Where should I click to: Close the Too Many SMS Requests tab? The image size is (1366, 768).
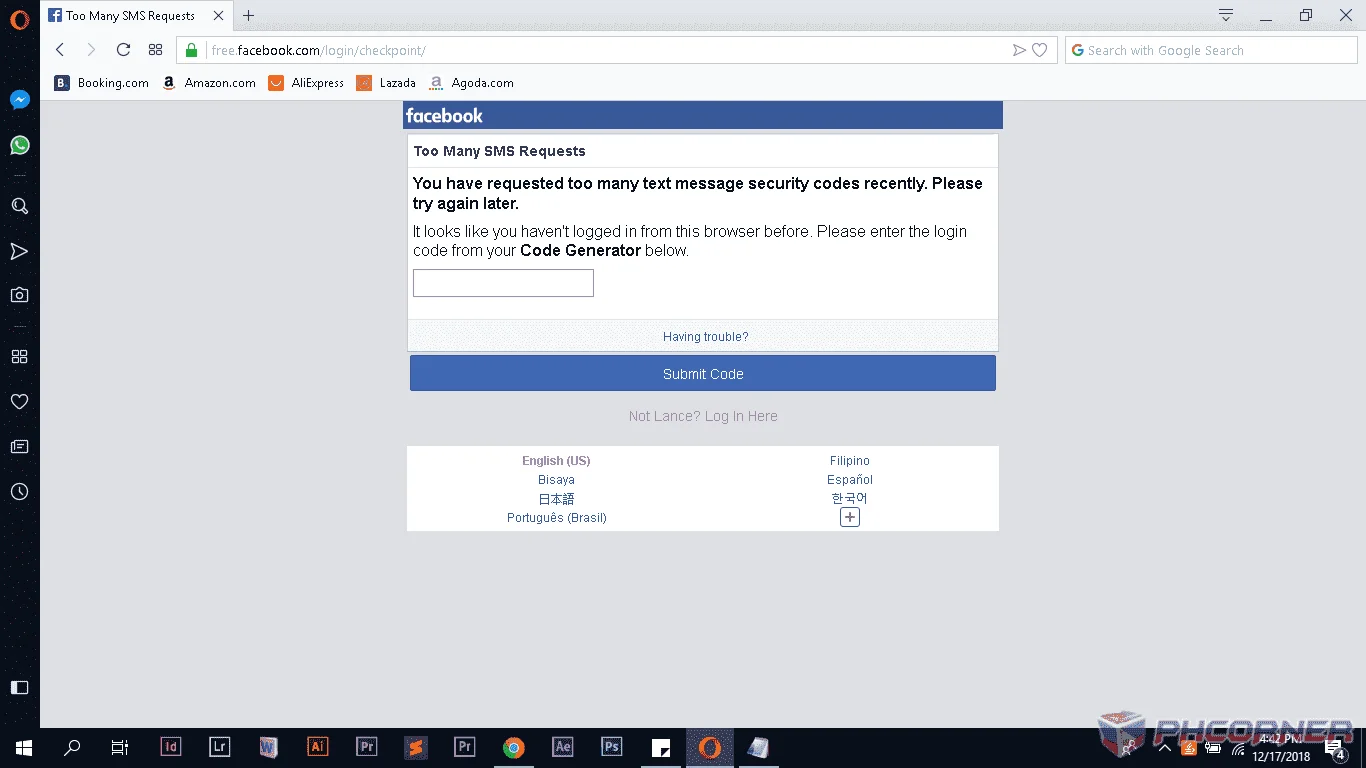pyautogui.click(x=218, y=15)
